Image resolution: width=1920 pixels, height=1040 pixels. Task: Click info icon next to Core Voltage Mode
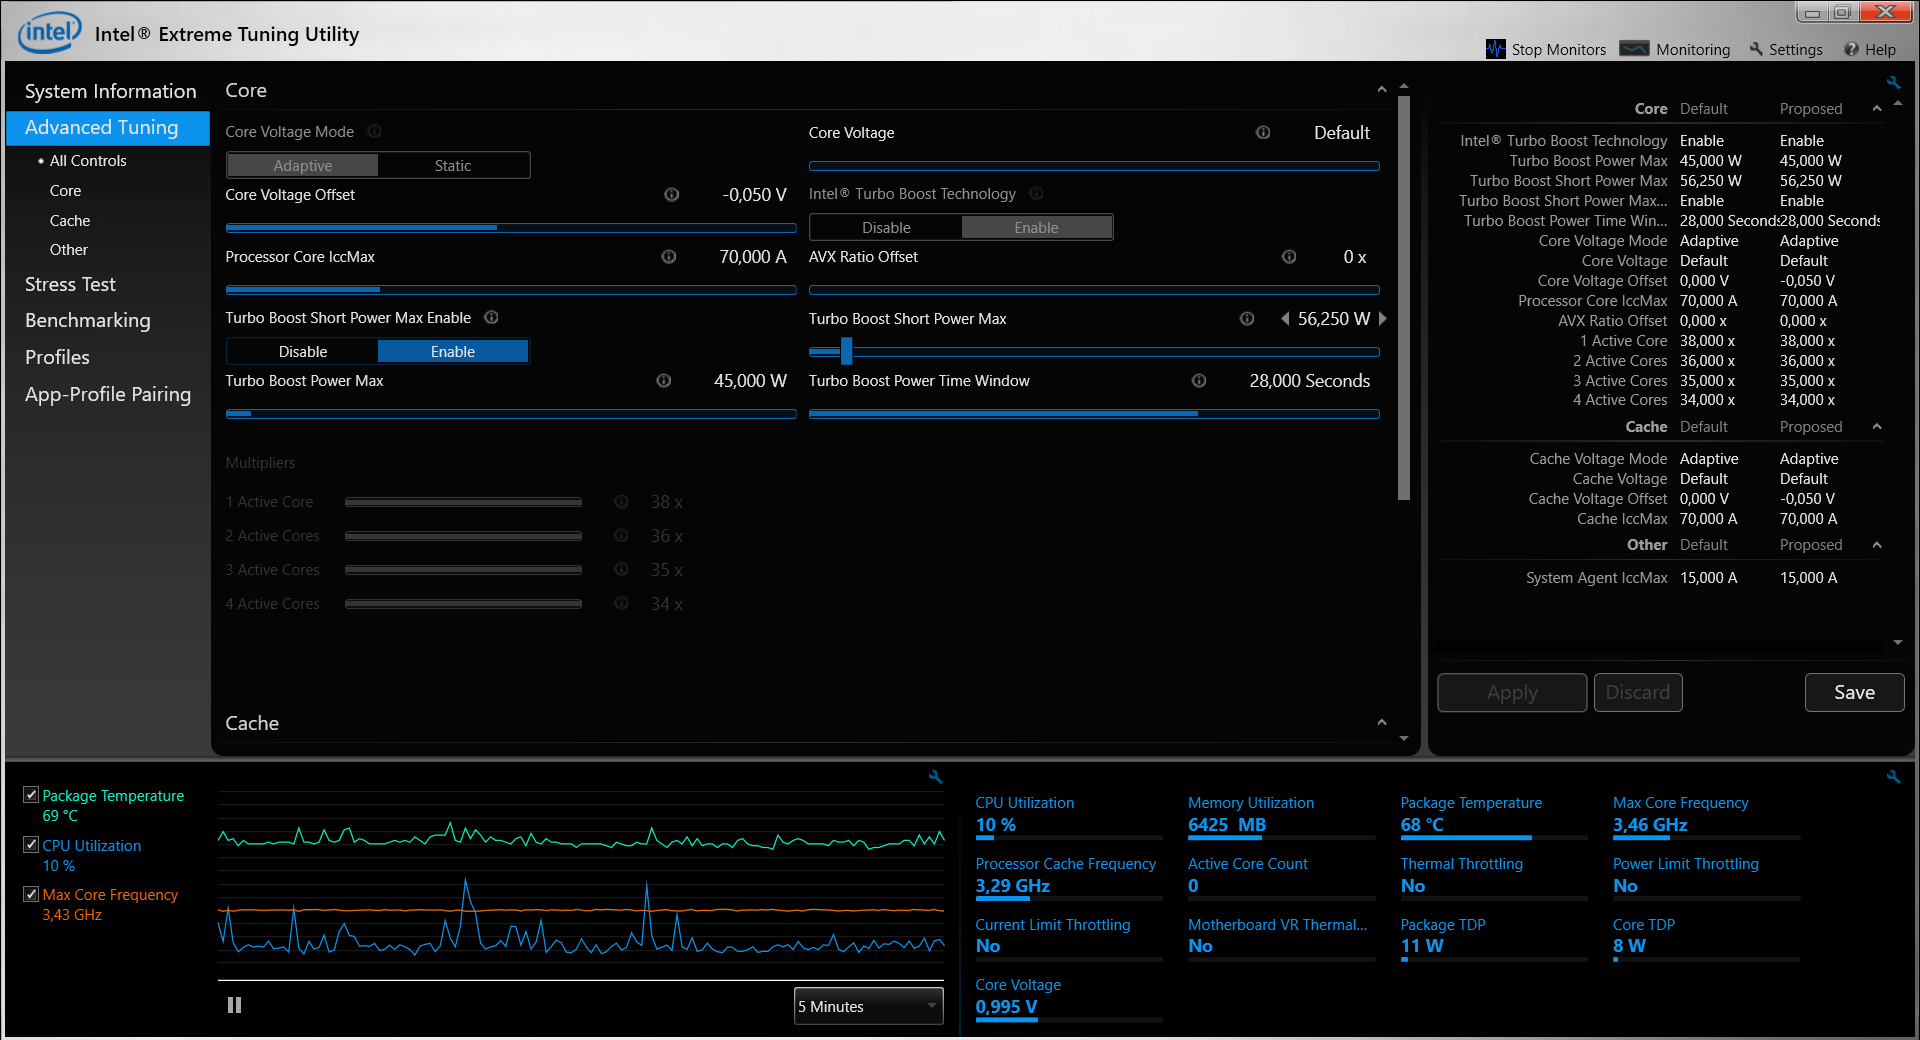[x=374, y=131]
